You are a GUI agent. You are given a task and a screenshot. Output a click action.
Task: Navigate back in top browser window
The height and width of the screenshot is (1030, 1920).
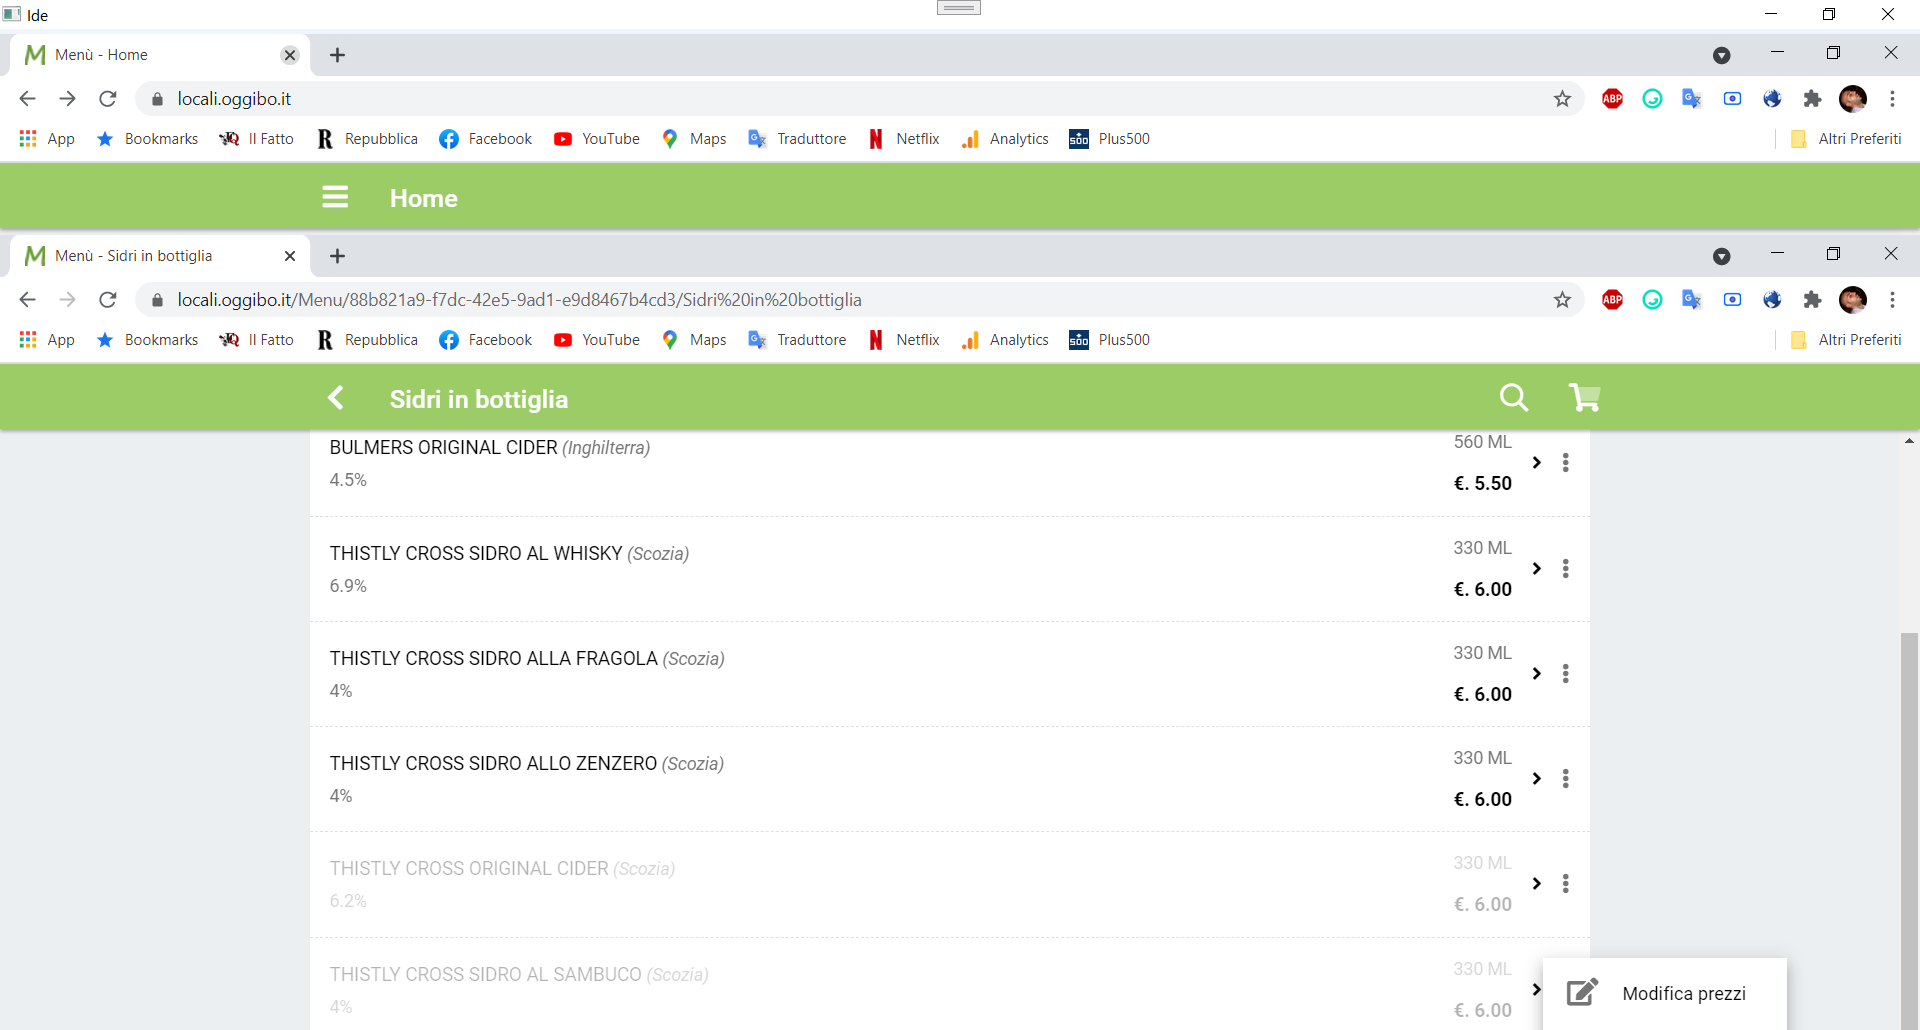[x=28, y=98]
